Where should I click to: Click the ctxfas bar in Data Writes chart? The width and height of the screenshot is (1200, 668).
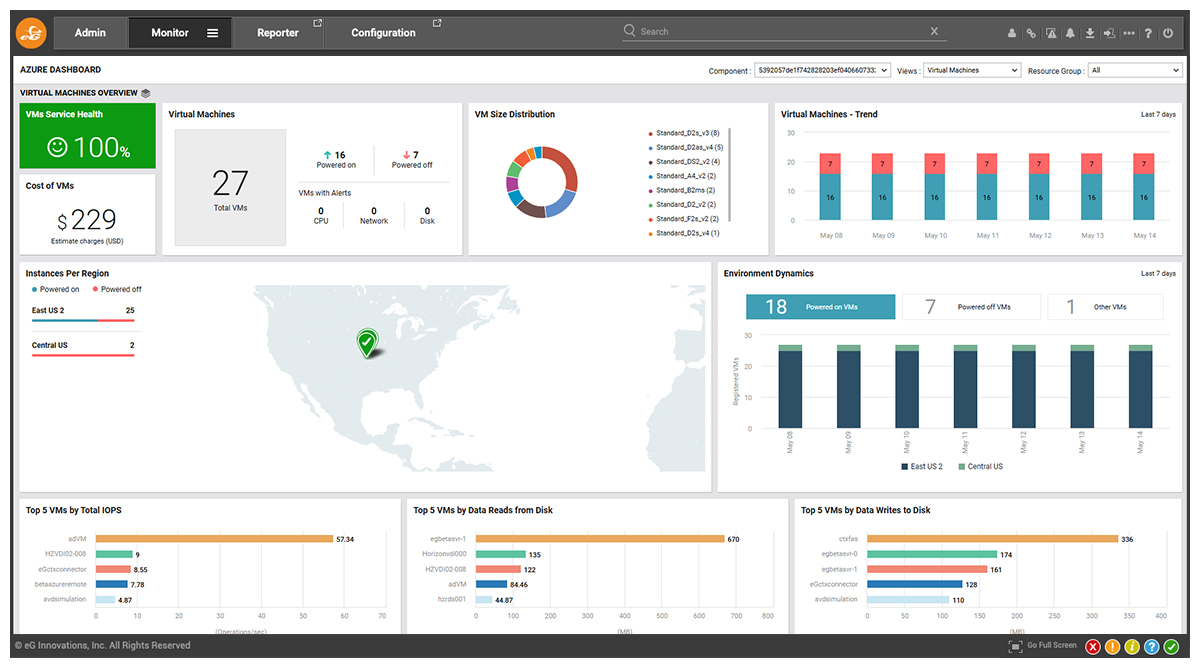coord(991,539)
